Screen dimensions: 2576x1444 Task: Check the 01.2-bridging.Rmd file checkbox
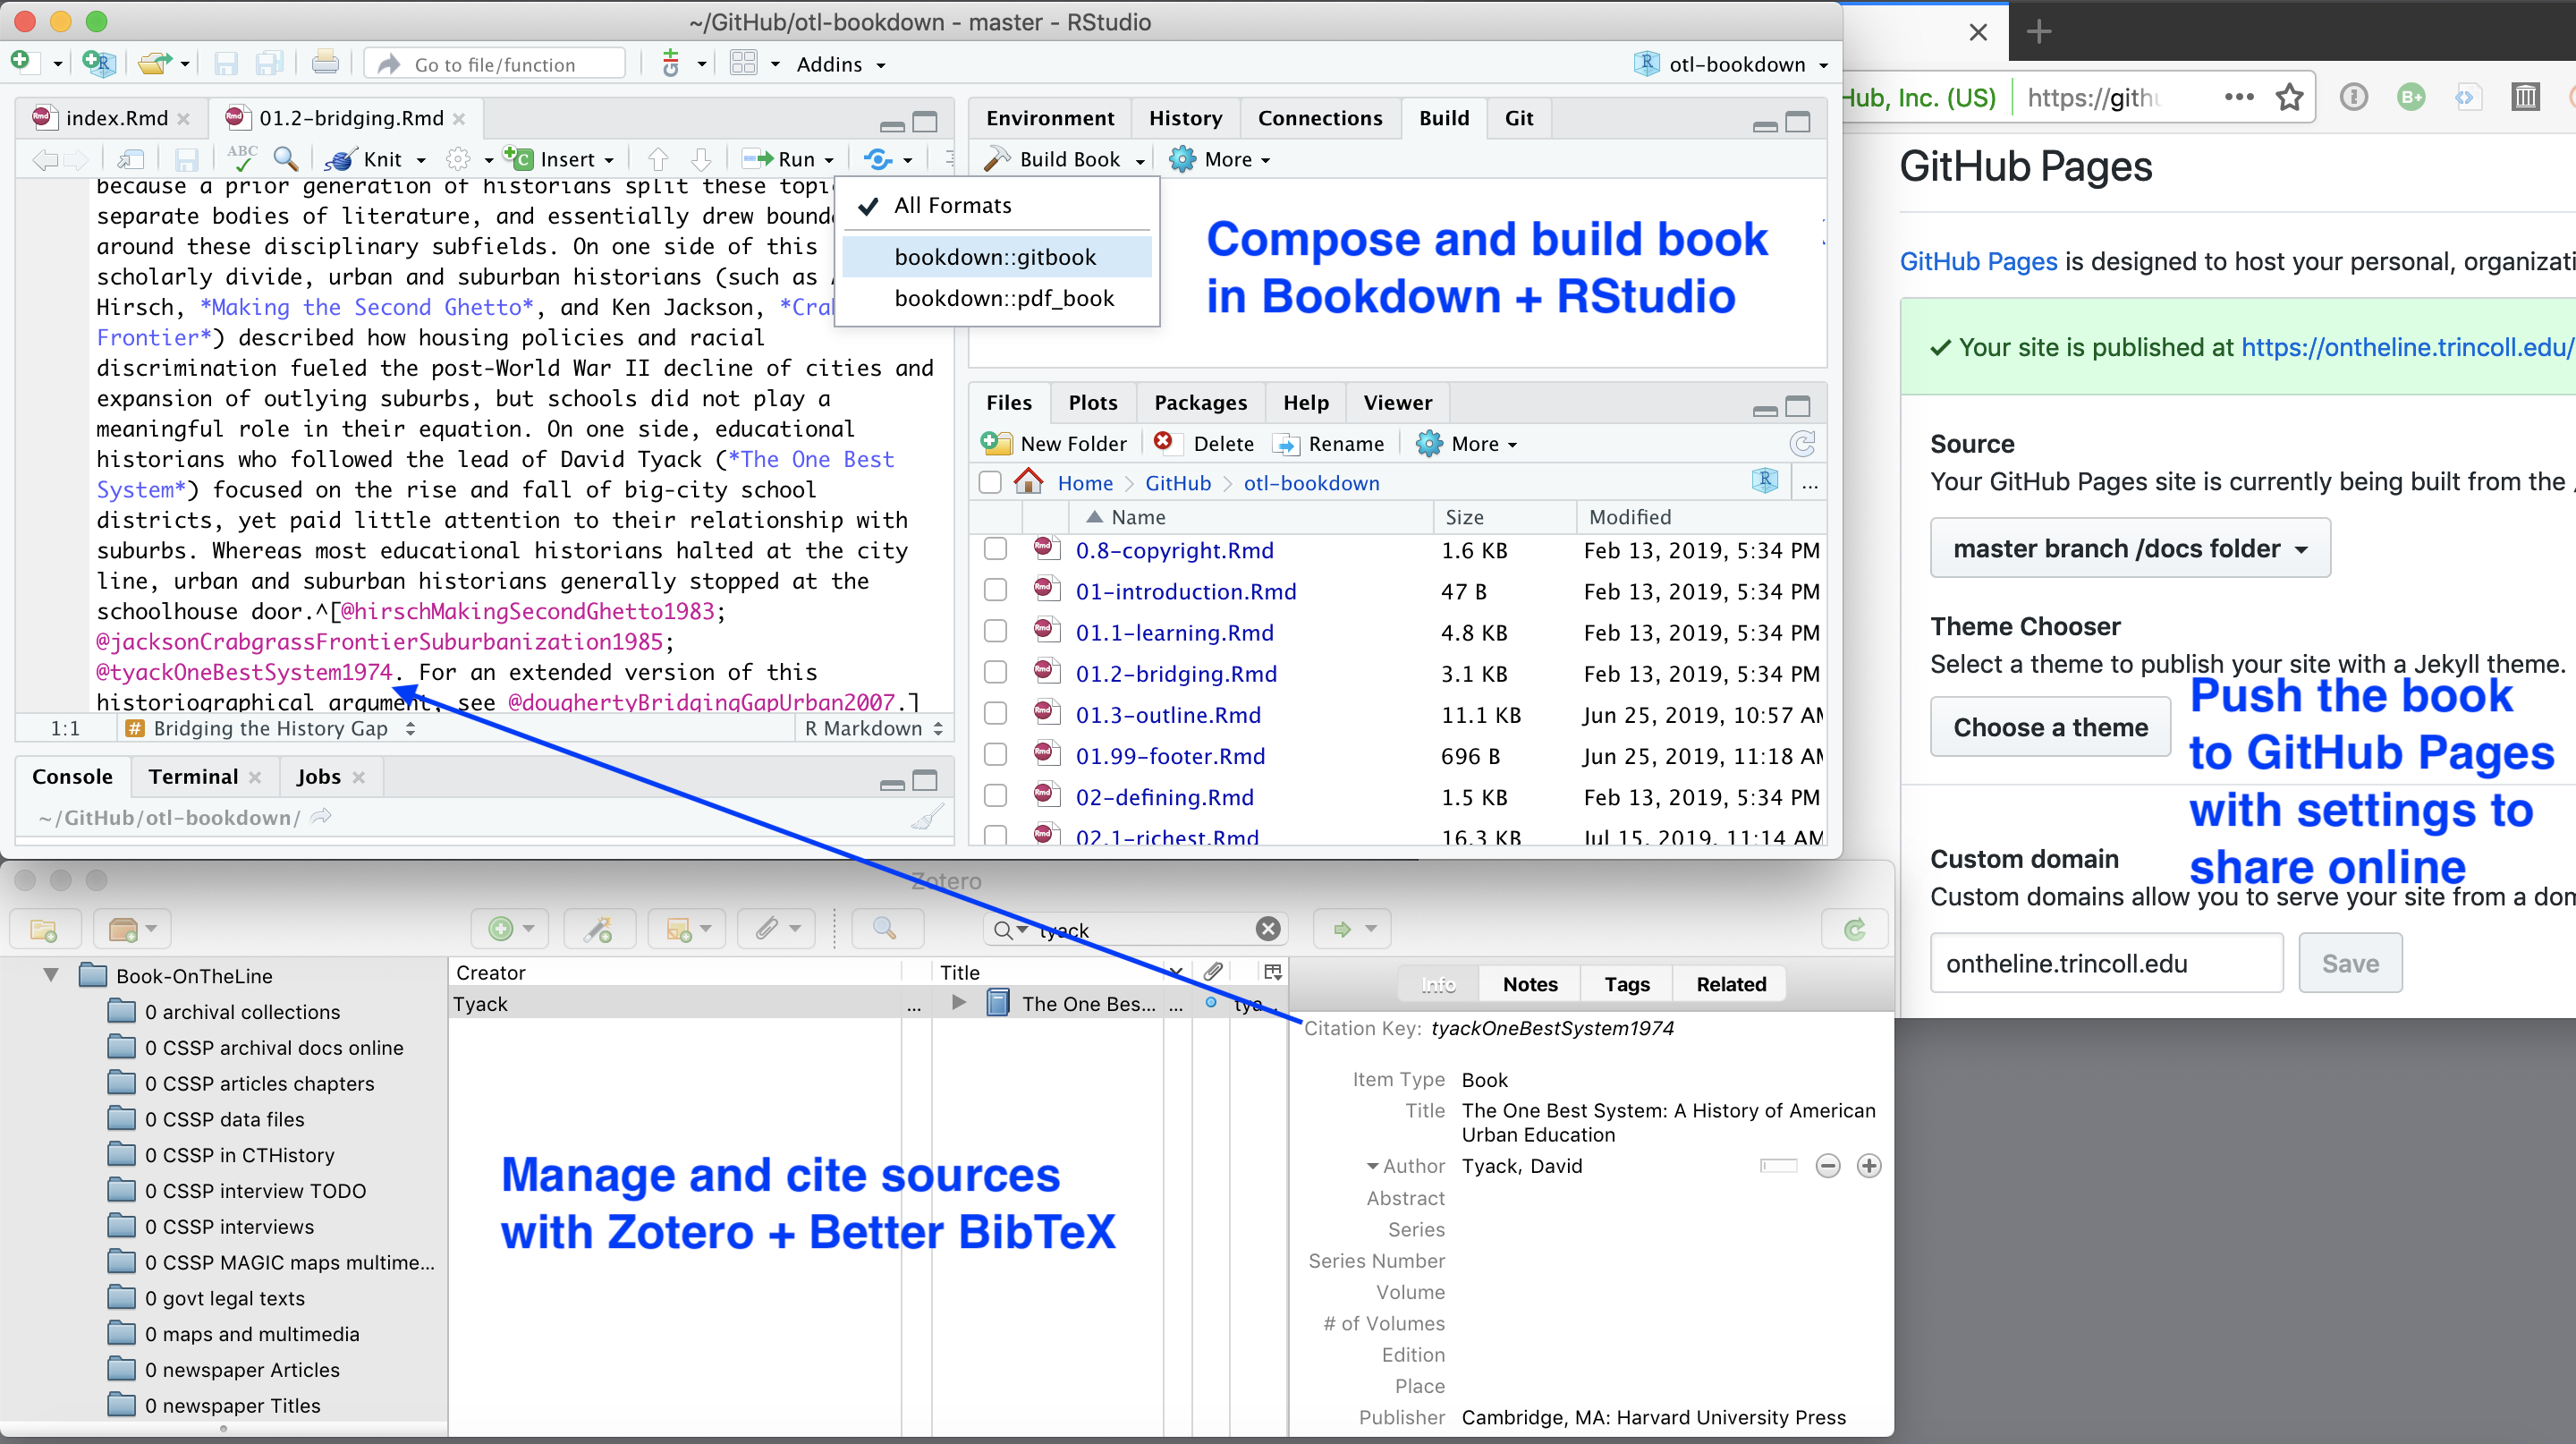(996, 675)
